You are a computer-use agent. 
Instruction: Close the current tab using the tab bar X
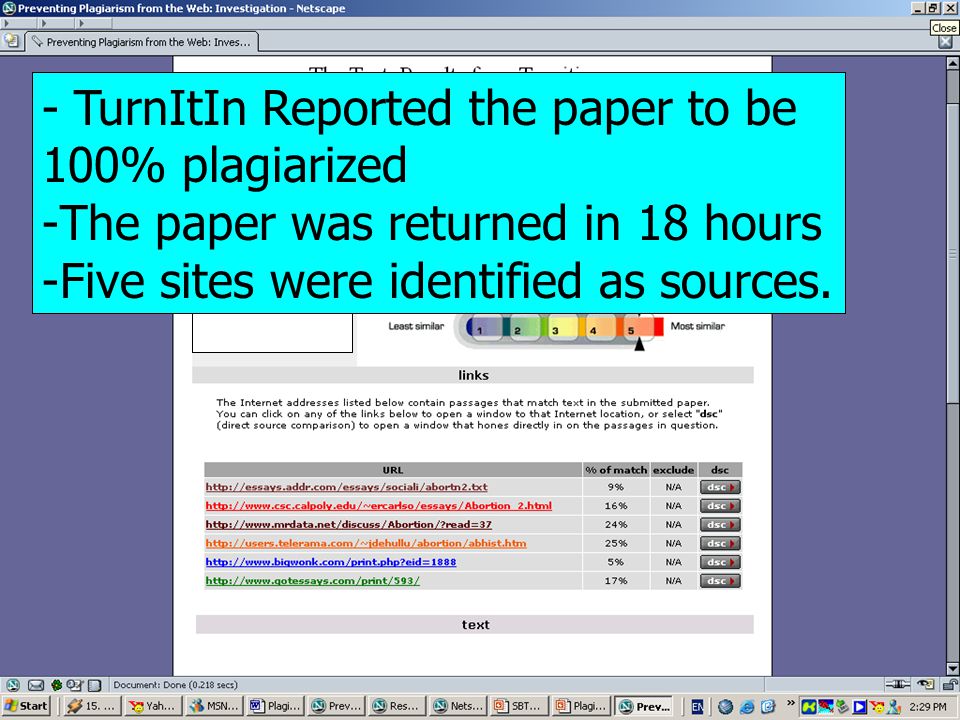click(x=945, y=42)
